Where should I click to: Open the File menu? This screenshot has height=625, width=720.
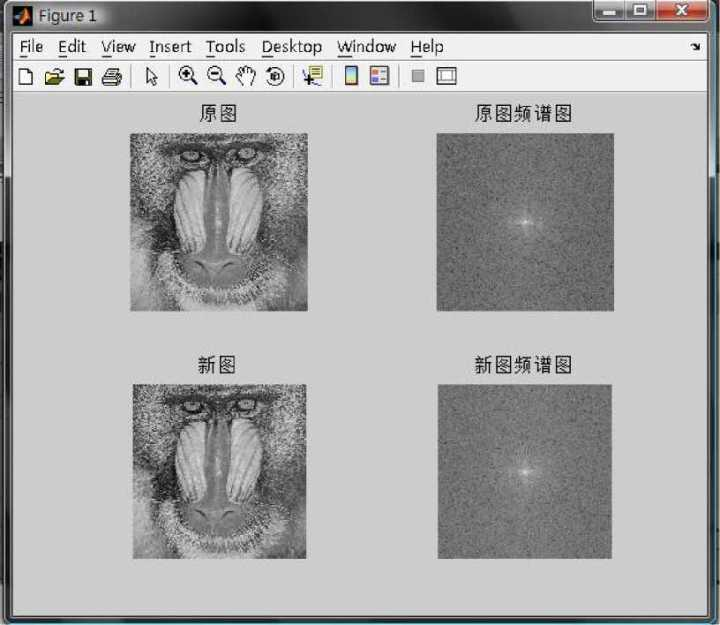31,47
